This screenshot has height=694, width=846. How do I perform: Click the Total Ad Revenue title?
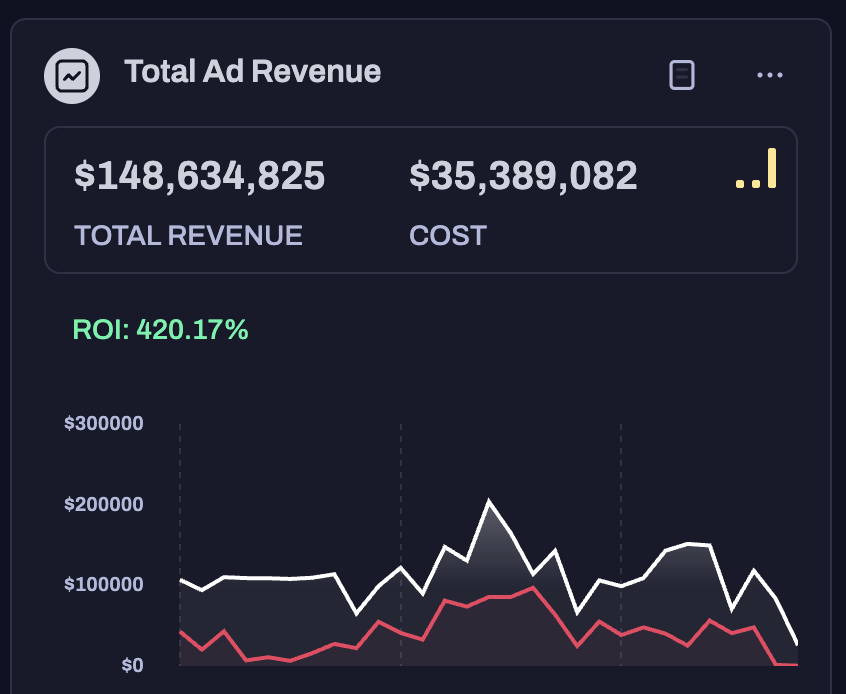tap(252, 72)
